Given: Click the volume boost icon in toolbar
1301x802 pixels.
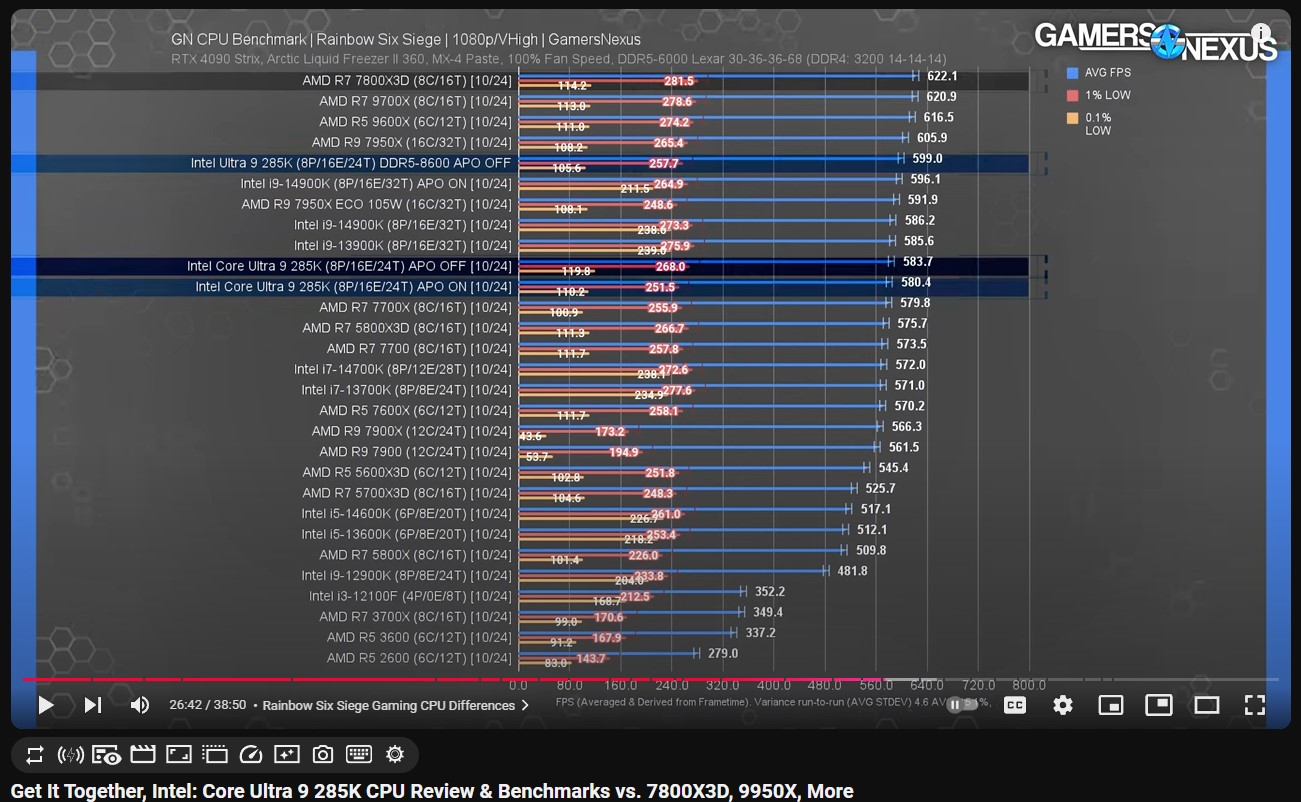Looking at the screenshot, I should (x=70, y=755).
